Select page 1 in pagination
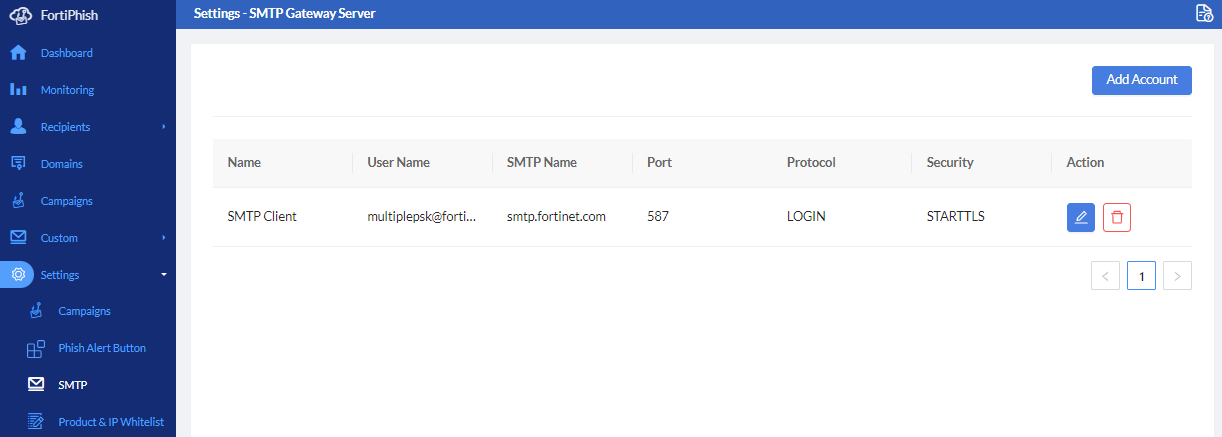Image resolution: width=1222 pixels, height=437 pixels. pyautogui.click(x=1141, y=275)
